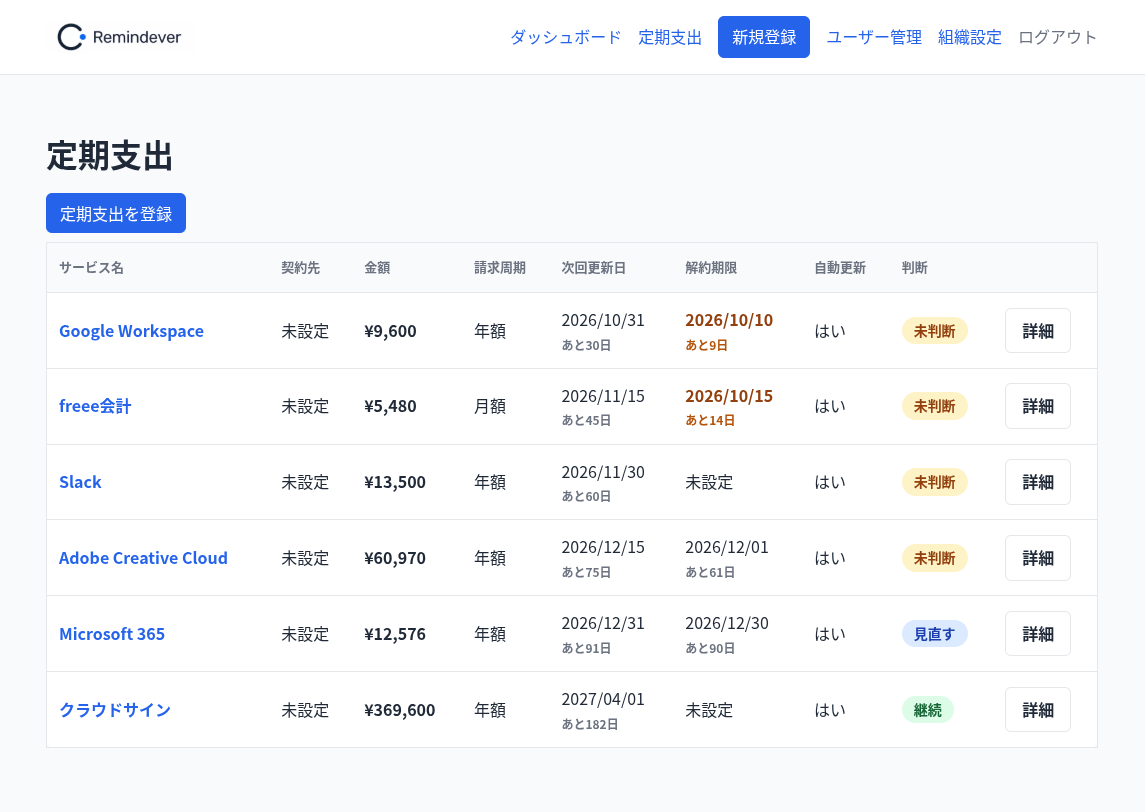
Task: Open the Slack service link
Action: [80, 482]
